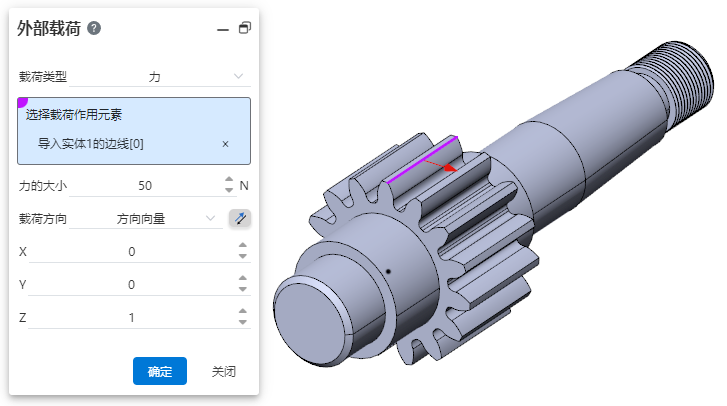
Task: Increase the X value with up arrow
Action: point(243,245)
